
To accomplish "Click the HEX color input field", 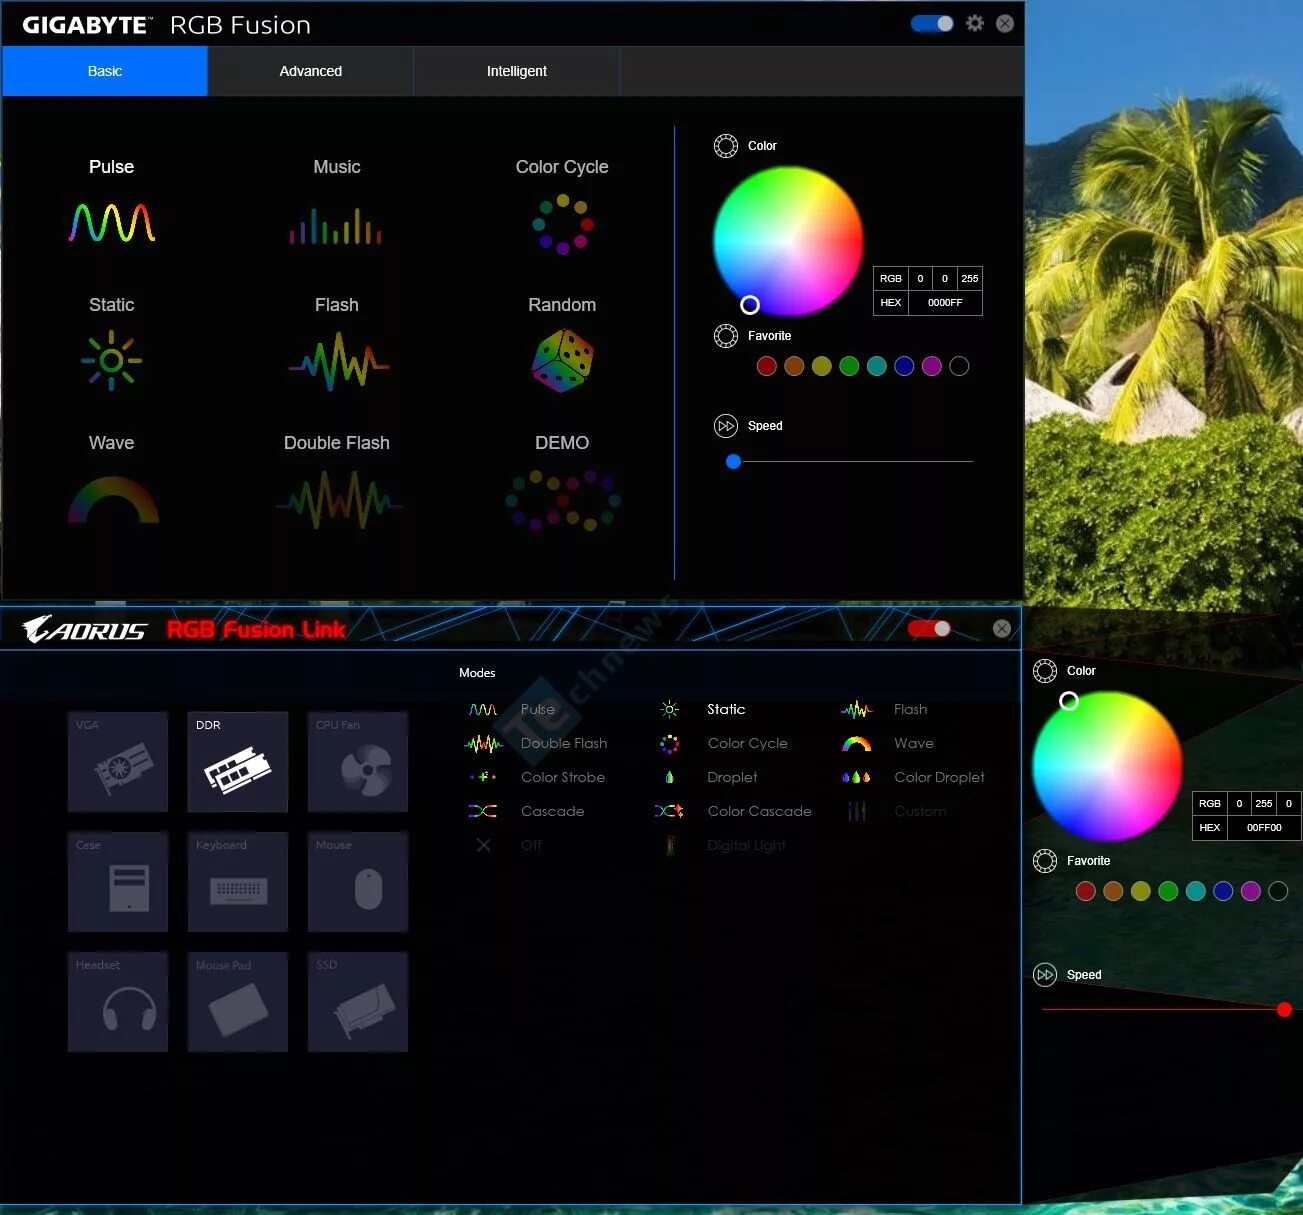I will click(945, 302).
